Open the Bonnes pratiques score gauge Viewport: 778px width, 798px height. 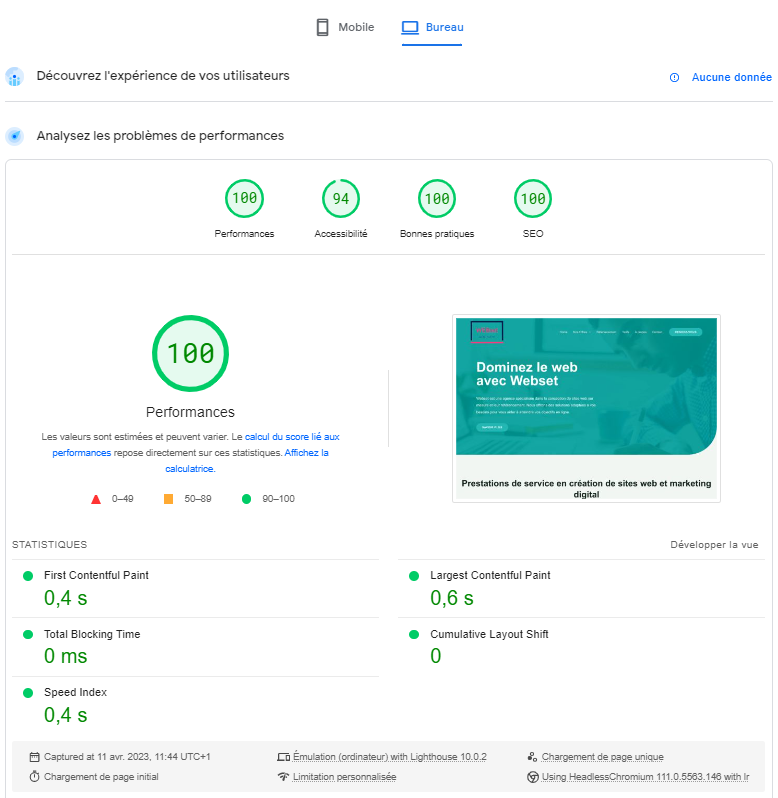pyautogui.click(x=437, y=199)
